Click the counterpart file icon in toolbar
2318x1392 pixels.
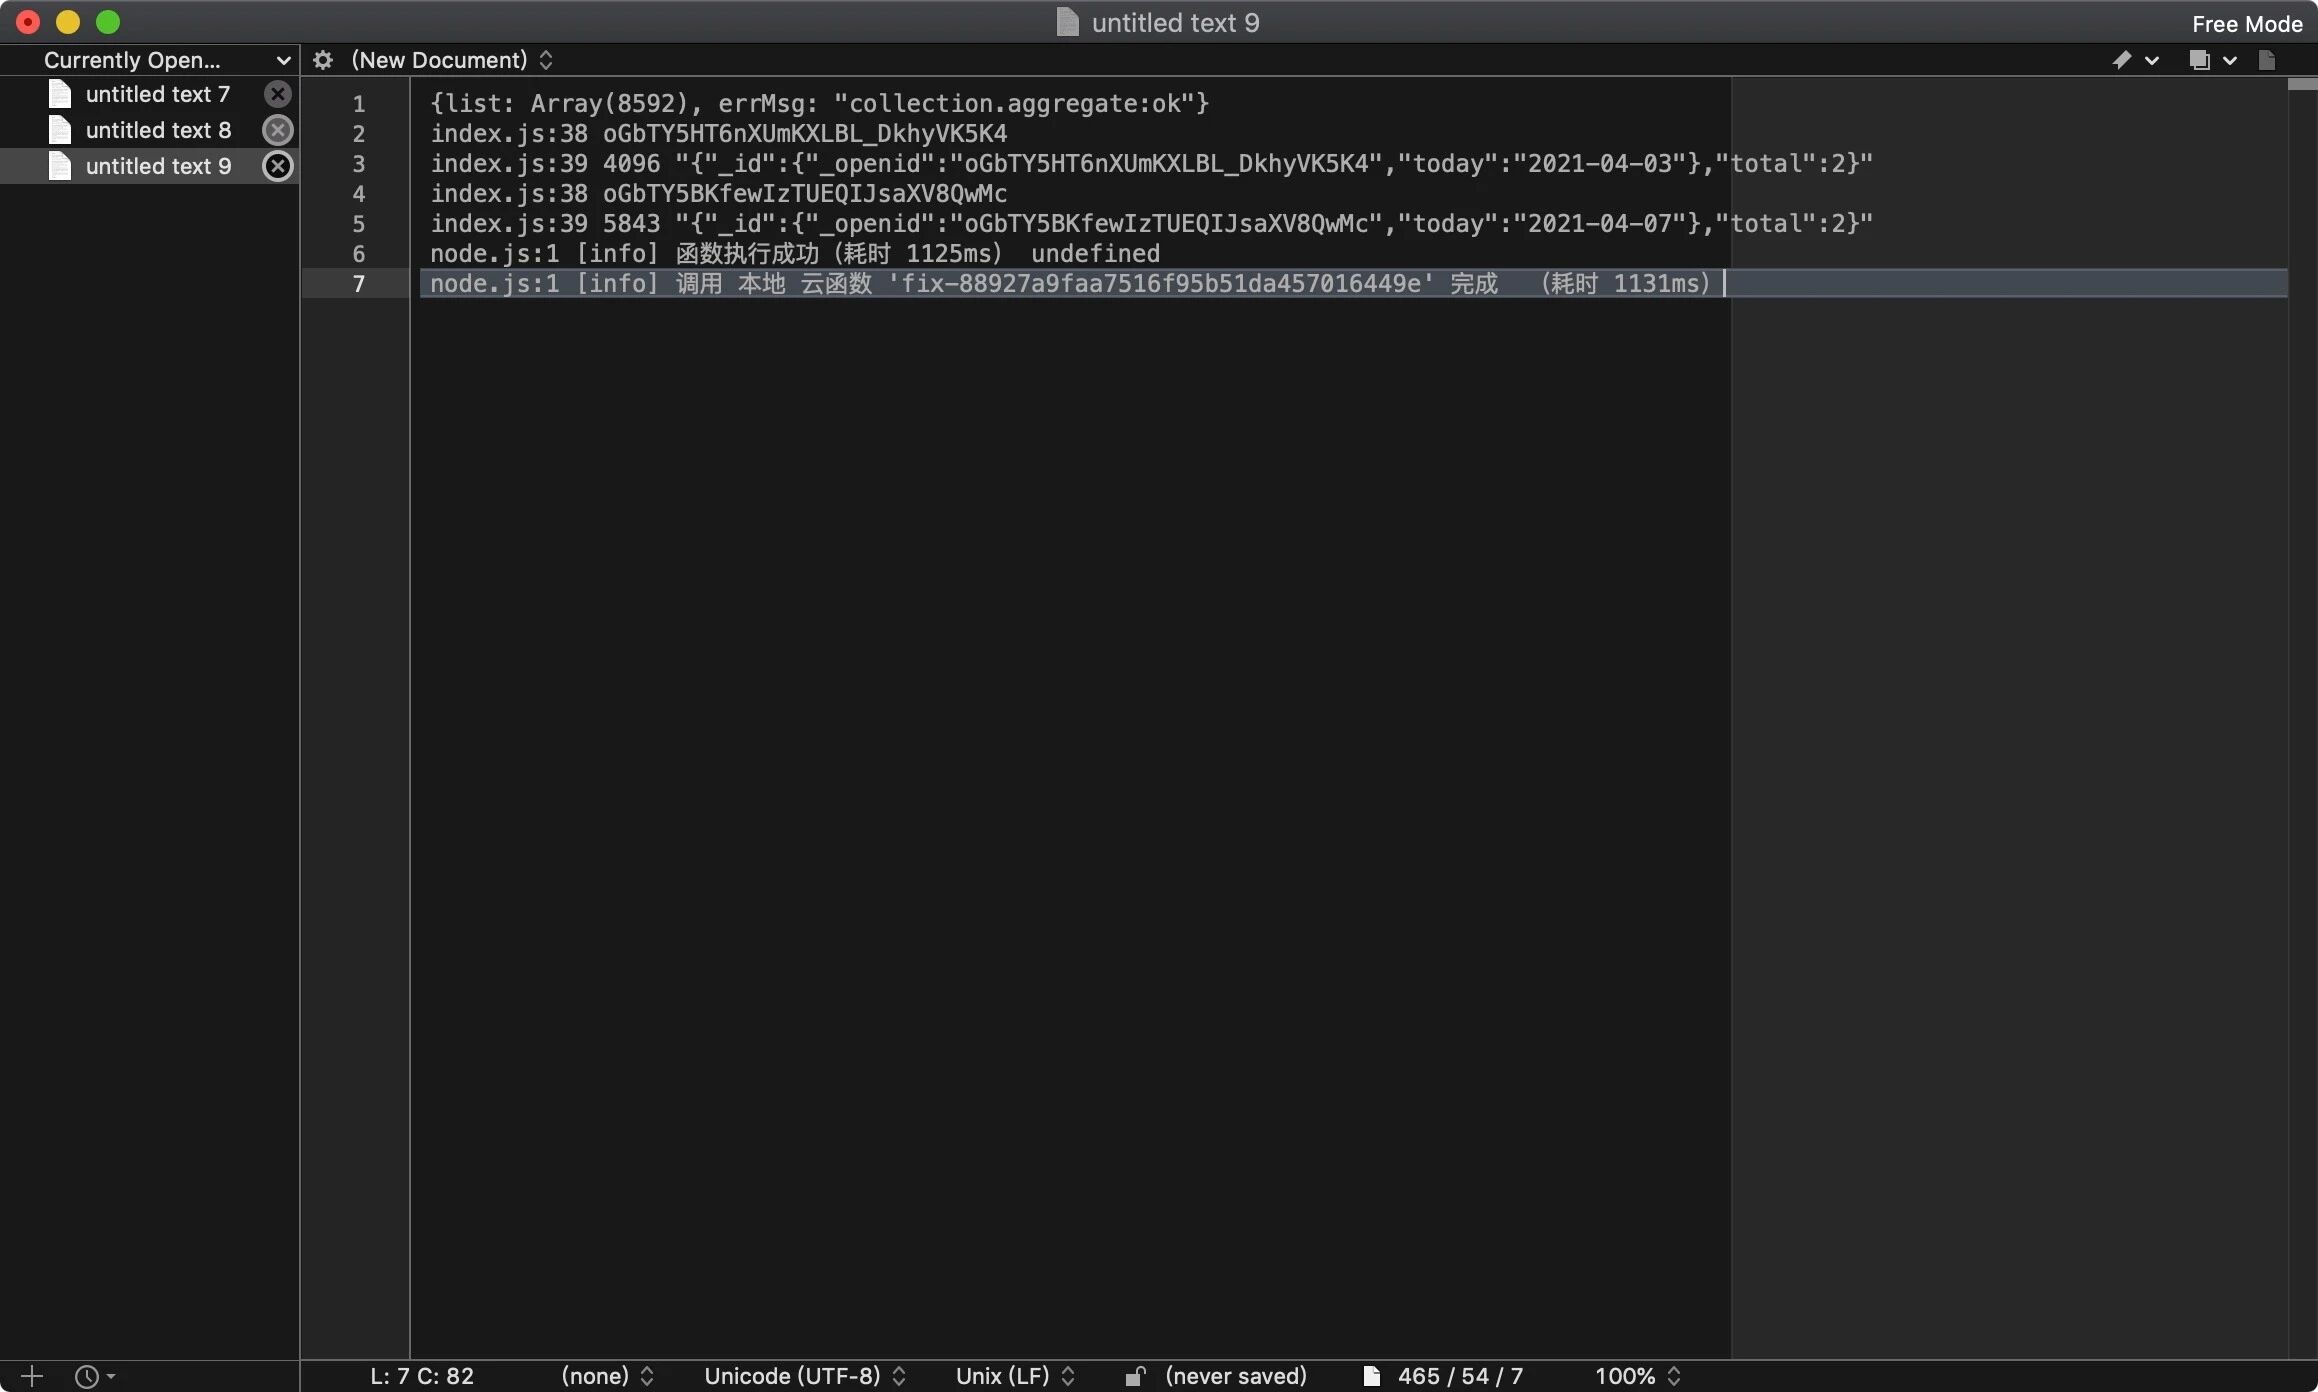coord(2199,60)
